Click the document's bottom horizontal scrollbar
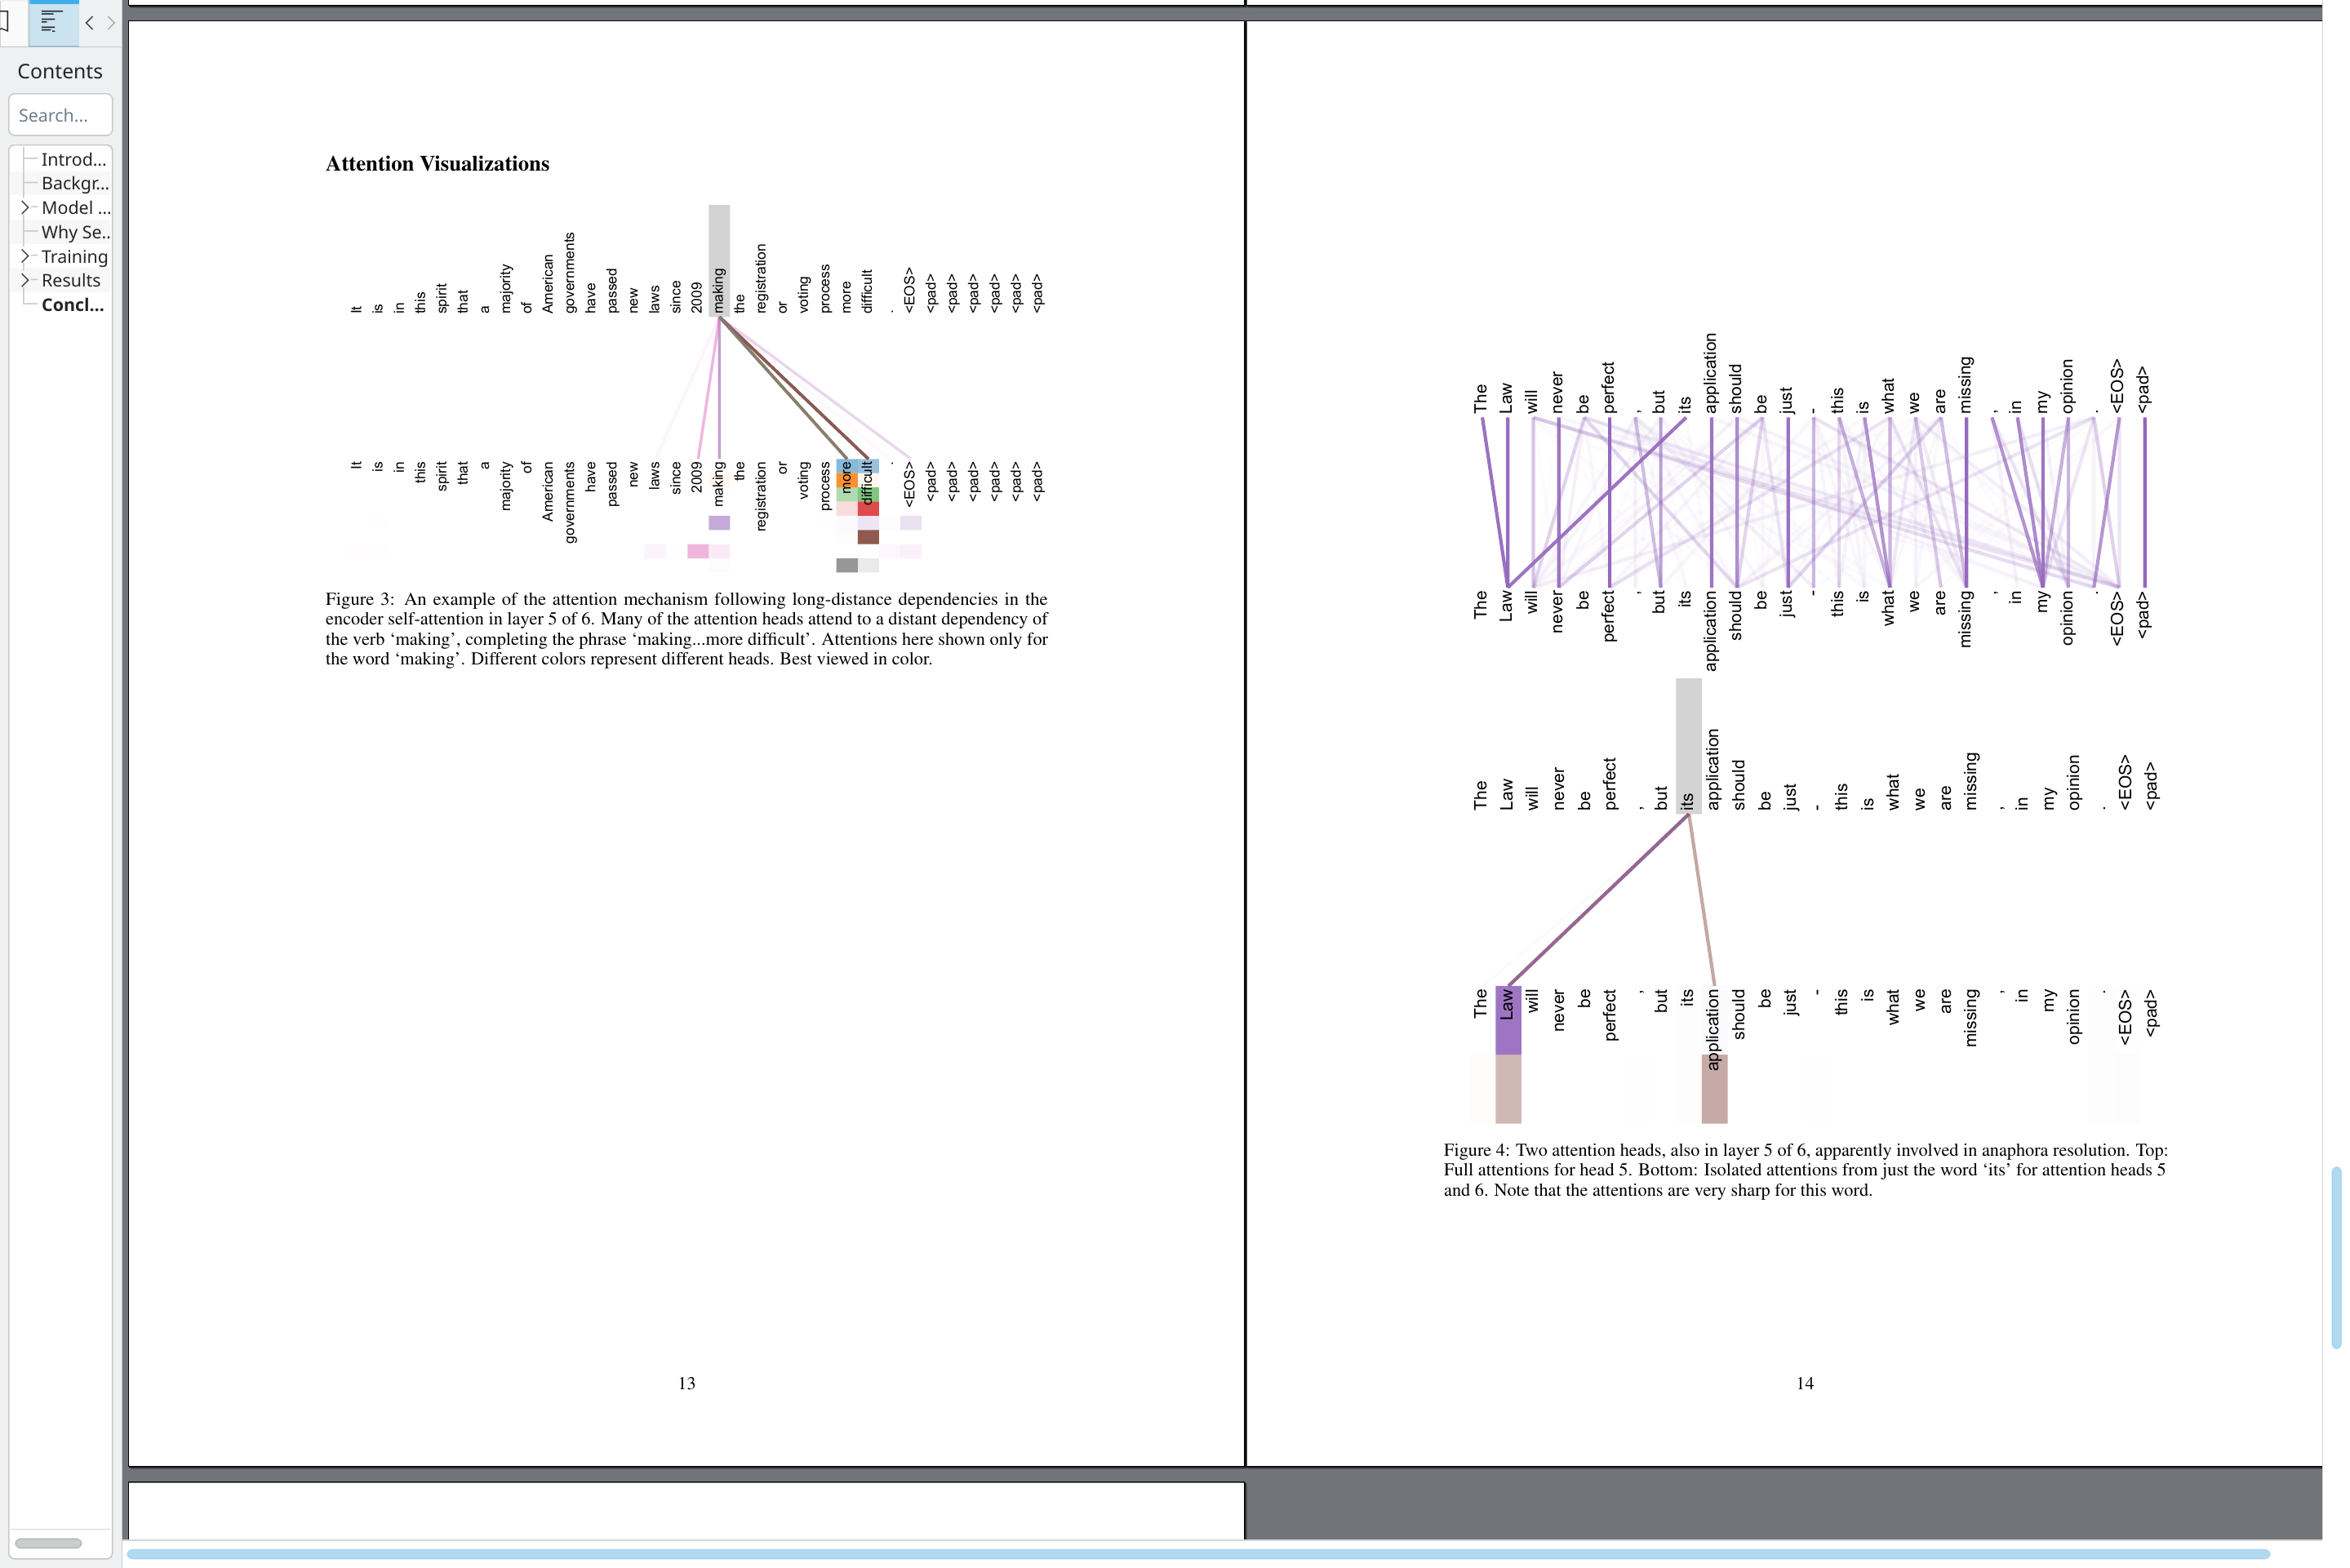The width and height of the screenshot is (2350, 1568). tap(1197, 1554)
